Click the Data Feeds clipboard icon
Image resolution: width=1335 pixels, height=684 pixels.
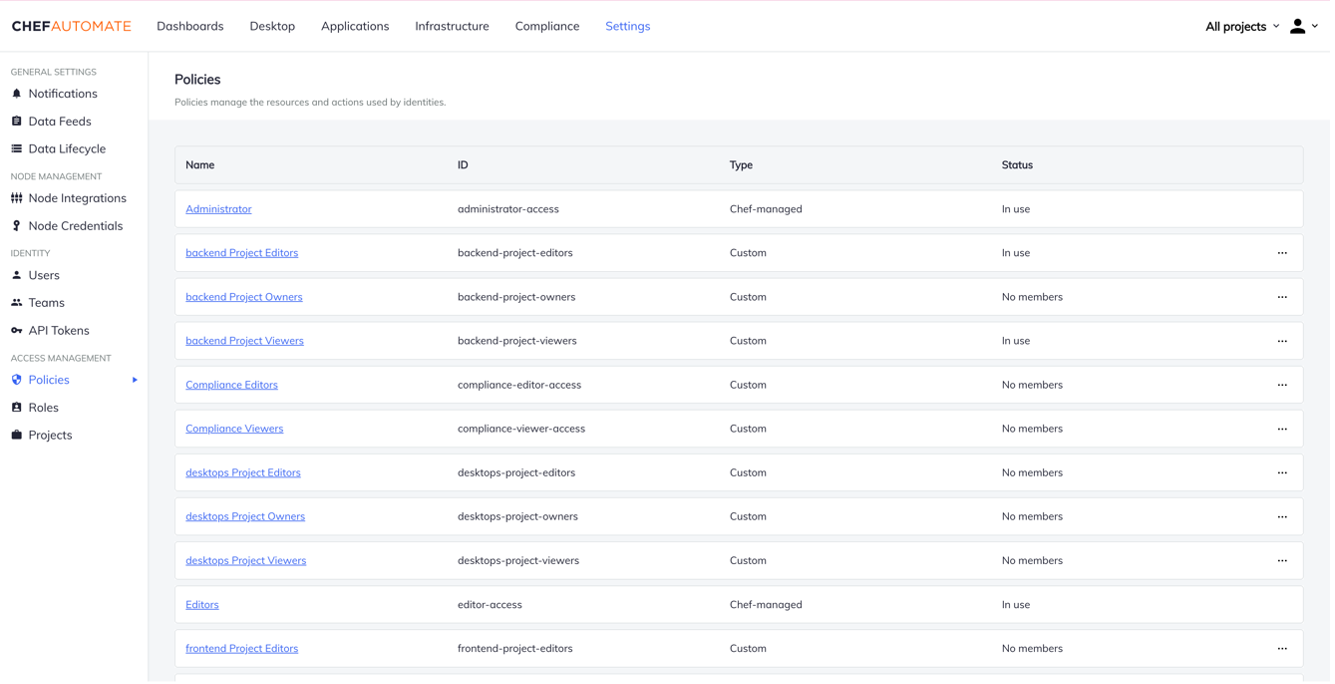(16, 121)
